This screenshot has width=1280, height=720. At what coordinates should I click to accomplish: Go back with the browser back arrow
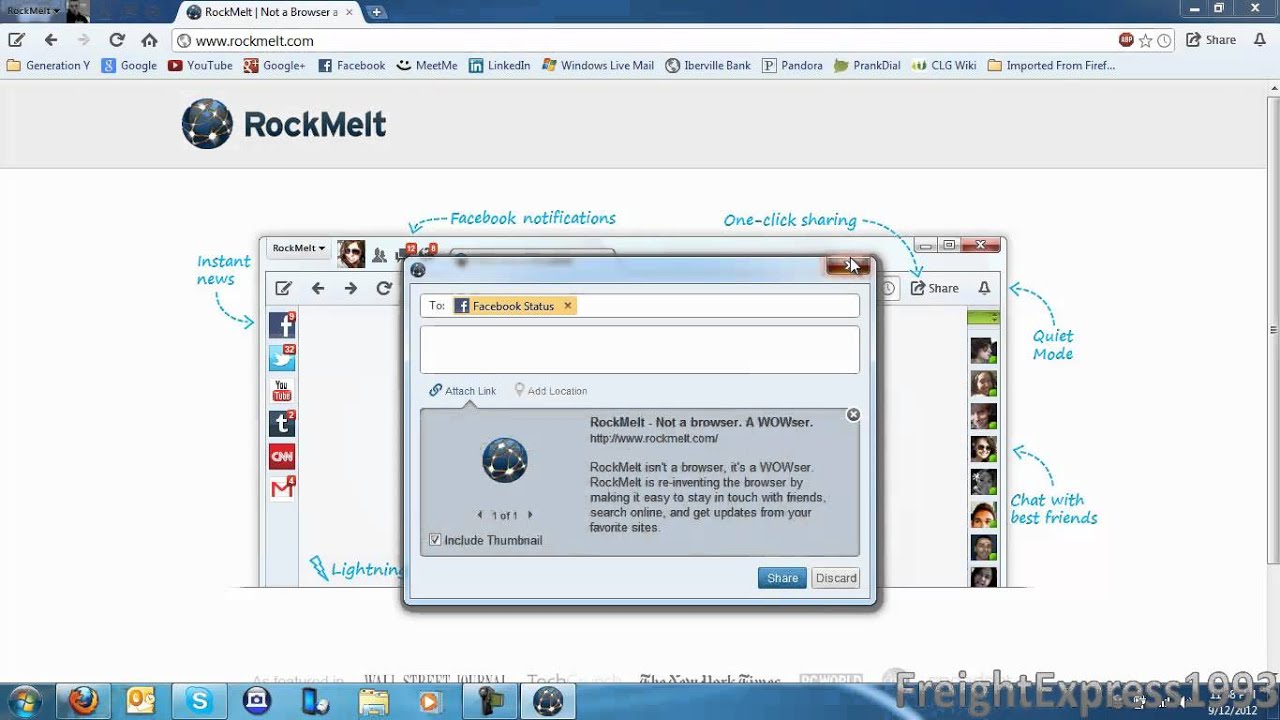[51, 40]
